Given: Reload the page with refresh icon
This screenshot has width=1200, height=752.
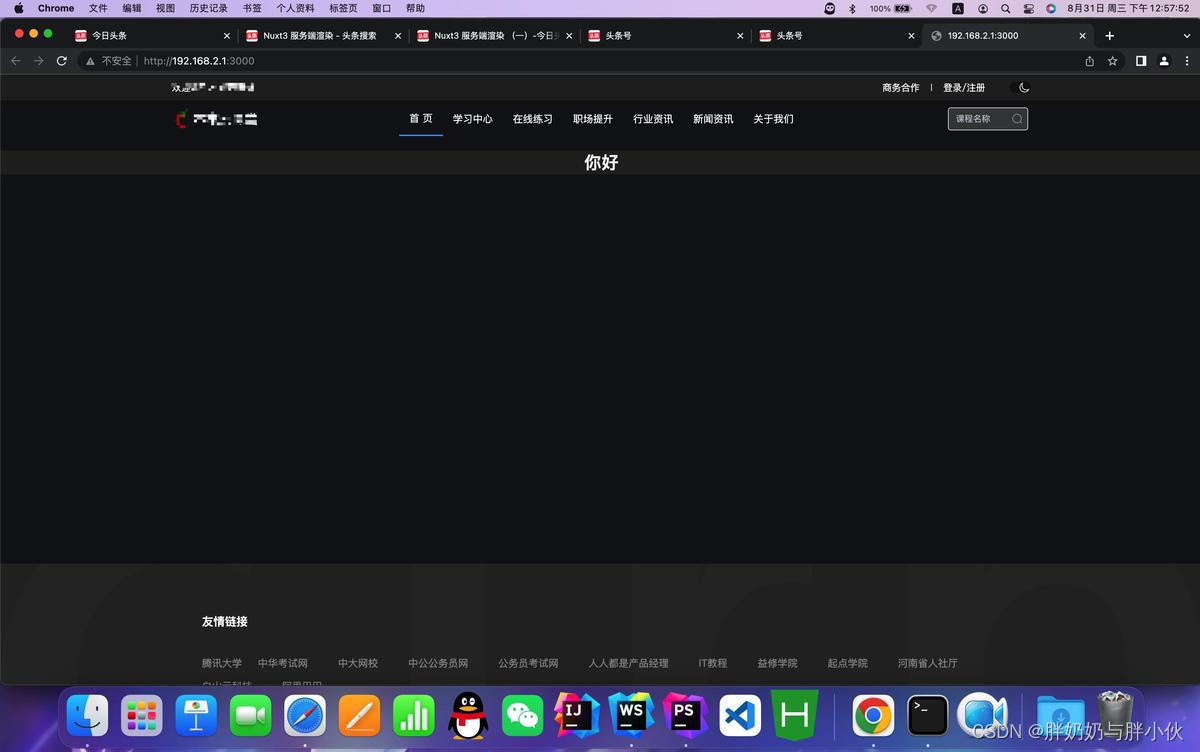Looking at the screenshot, I should (x=62, y=61).
